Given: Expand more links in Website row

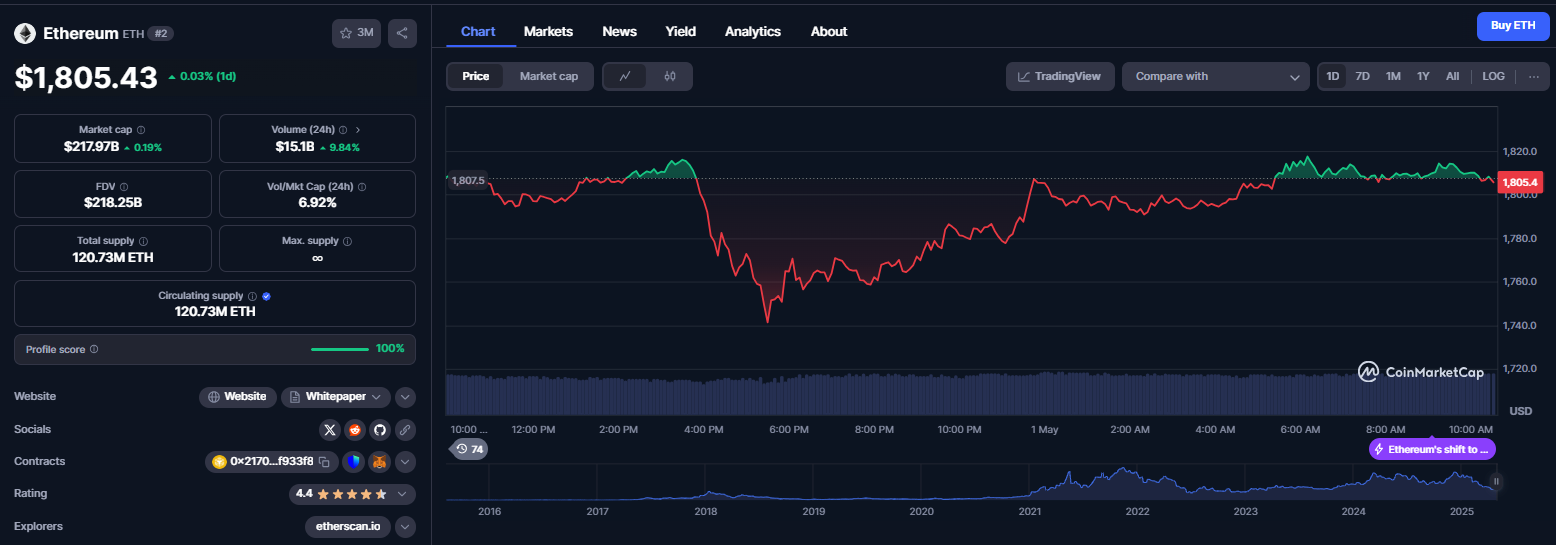Looking at the screenshot, I should click(405, 397).
